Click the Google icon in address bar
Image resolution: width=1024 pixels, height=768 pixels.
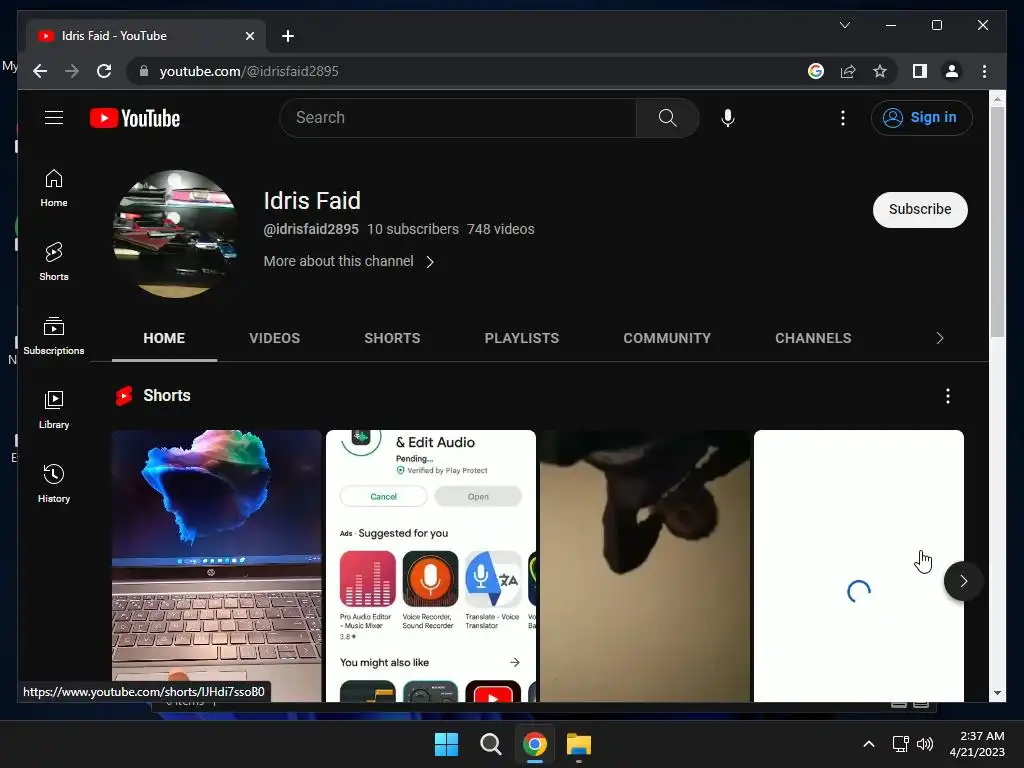point(816,71)
